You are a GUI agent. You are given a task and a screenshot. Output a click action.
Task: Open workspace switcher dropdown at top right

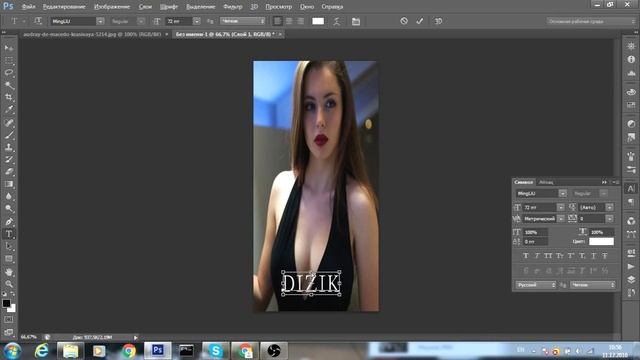[591, 21]
